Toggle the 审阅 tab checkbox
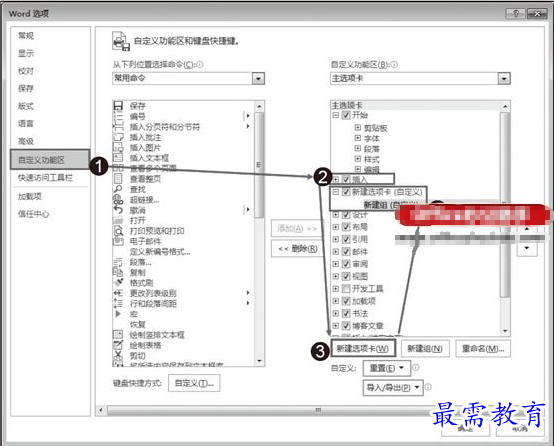 pyautogui.click(x=346, y=264)
